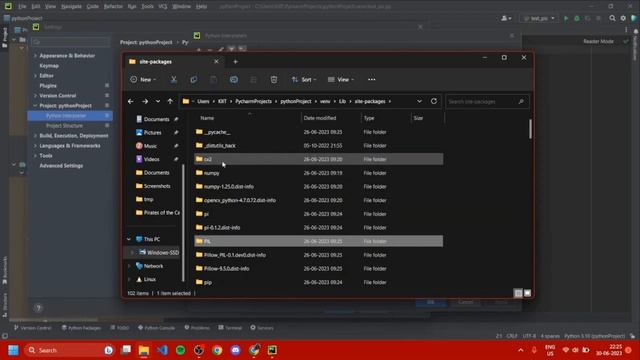This screenshot has height=360, width=640.
Task: Click the PyCharm Debug bug icon
Action: click(x=577, y=18)
